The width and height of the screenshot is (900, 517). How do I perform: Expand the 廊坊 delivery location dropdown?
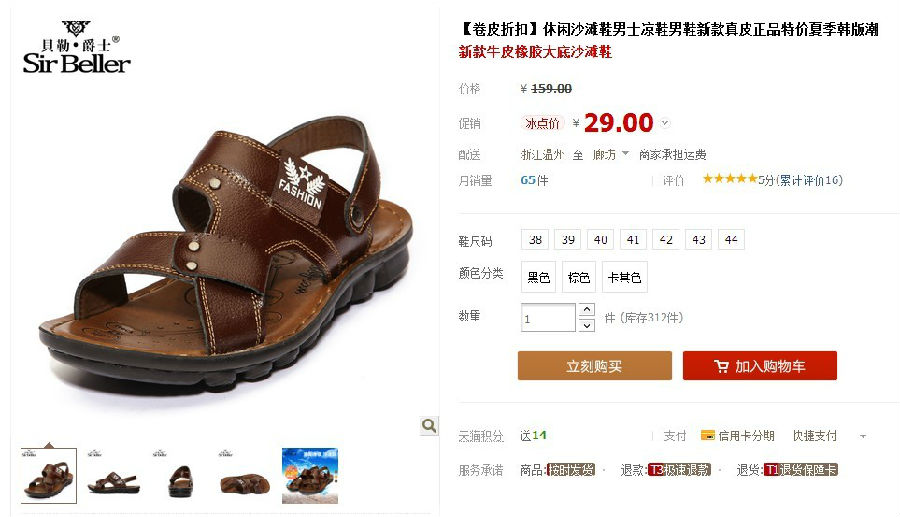(x=626, y=154)
